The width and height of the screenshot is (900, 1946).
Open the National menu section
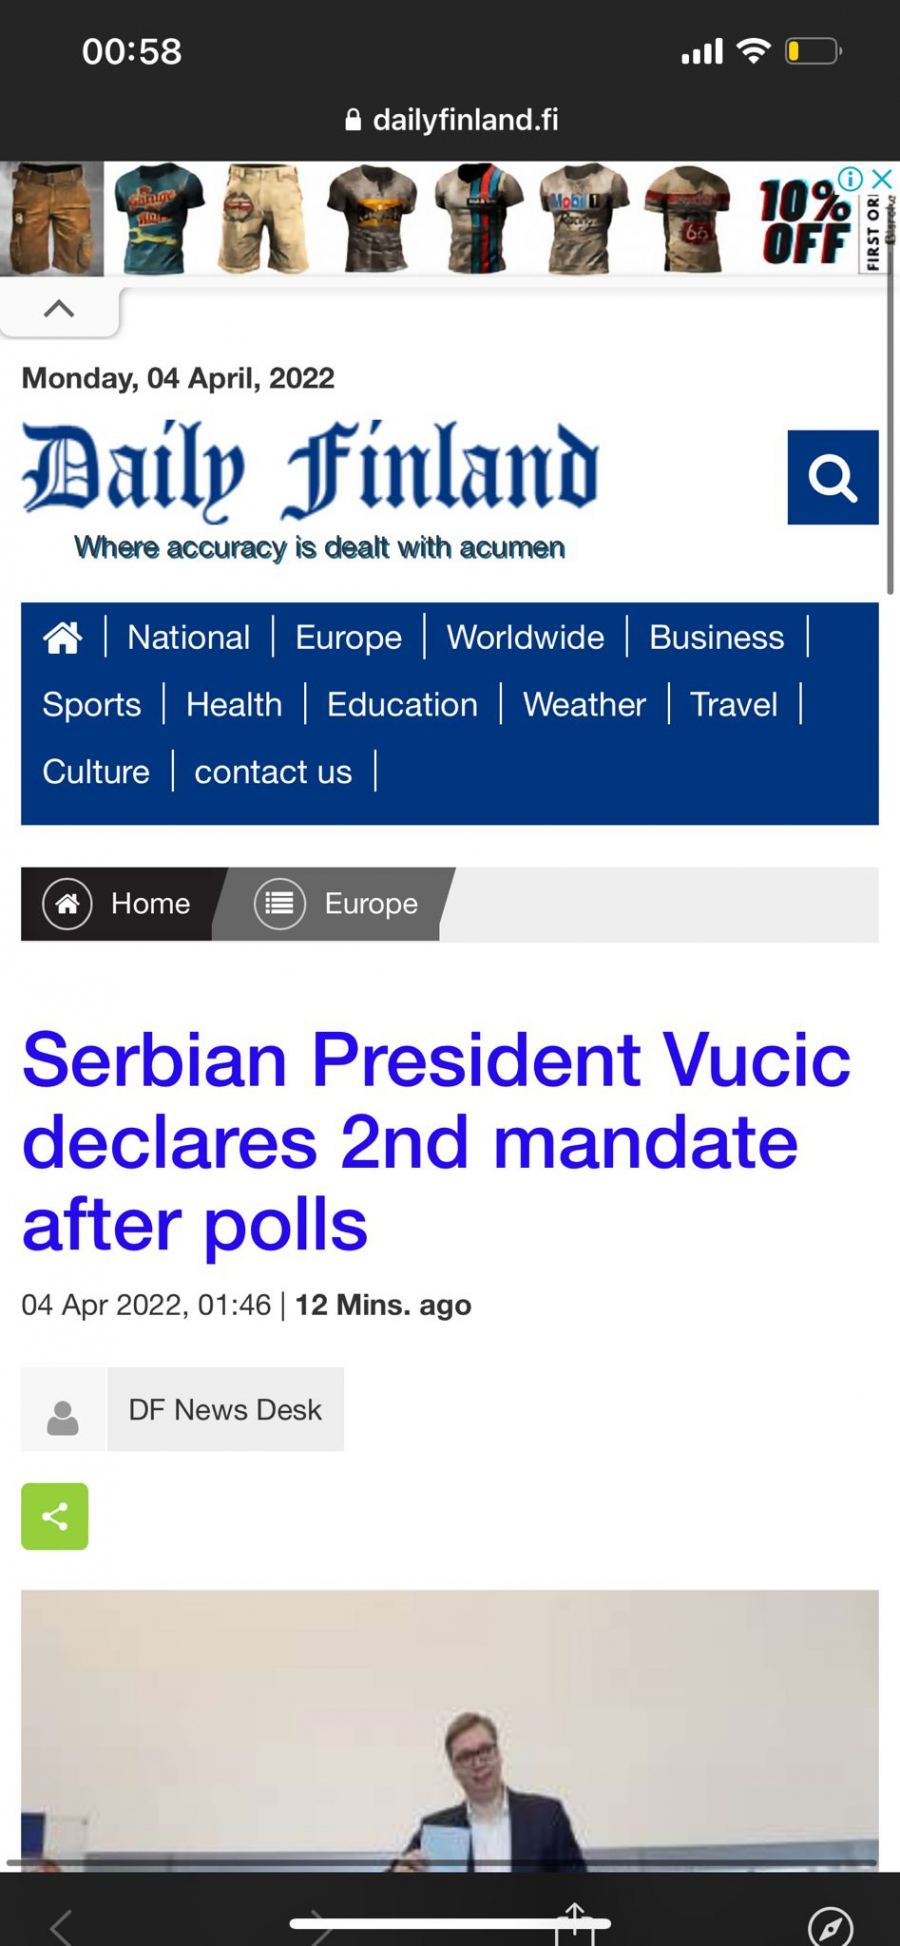click(189, 637)
